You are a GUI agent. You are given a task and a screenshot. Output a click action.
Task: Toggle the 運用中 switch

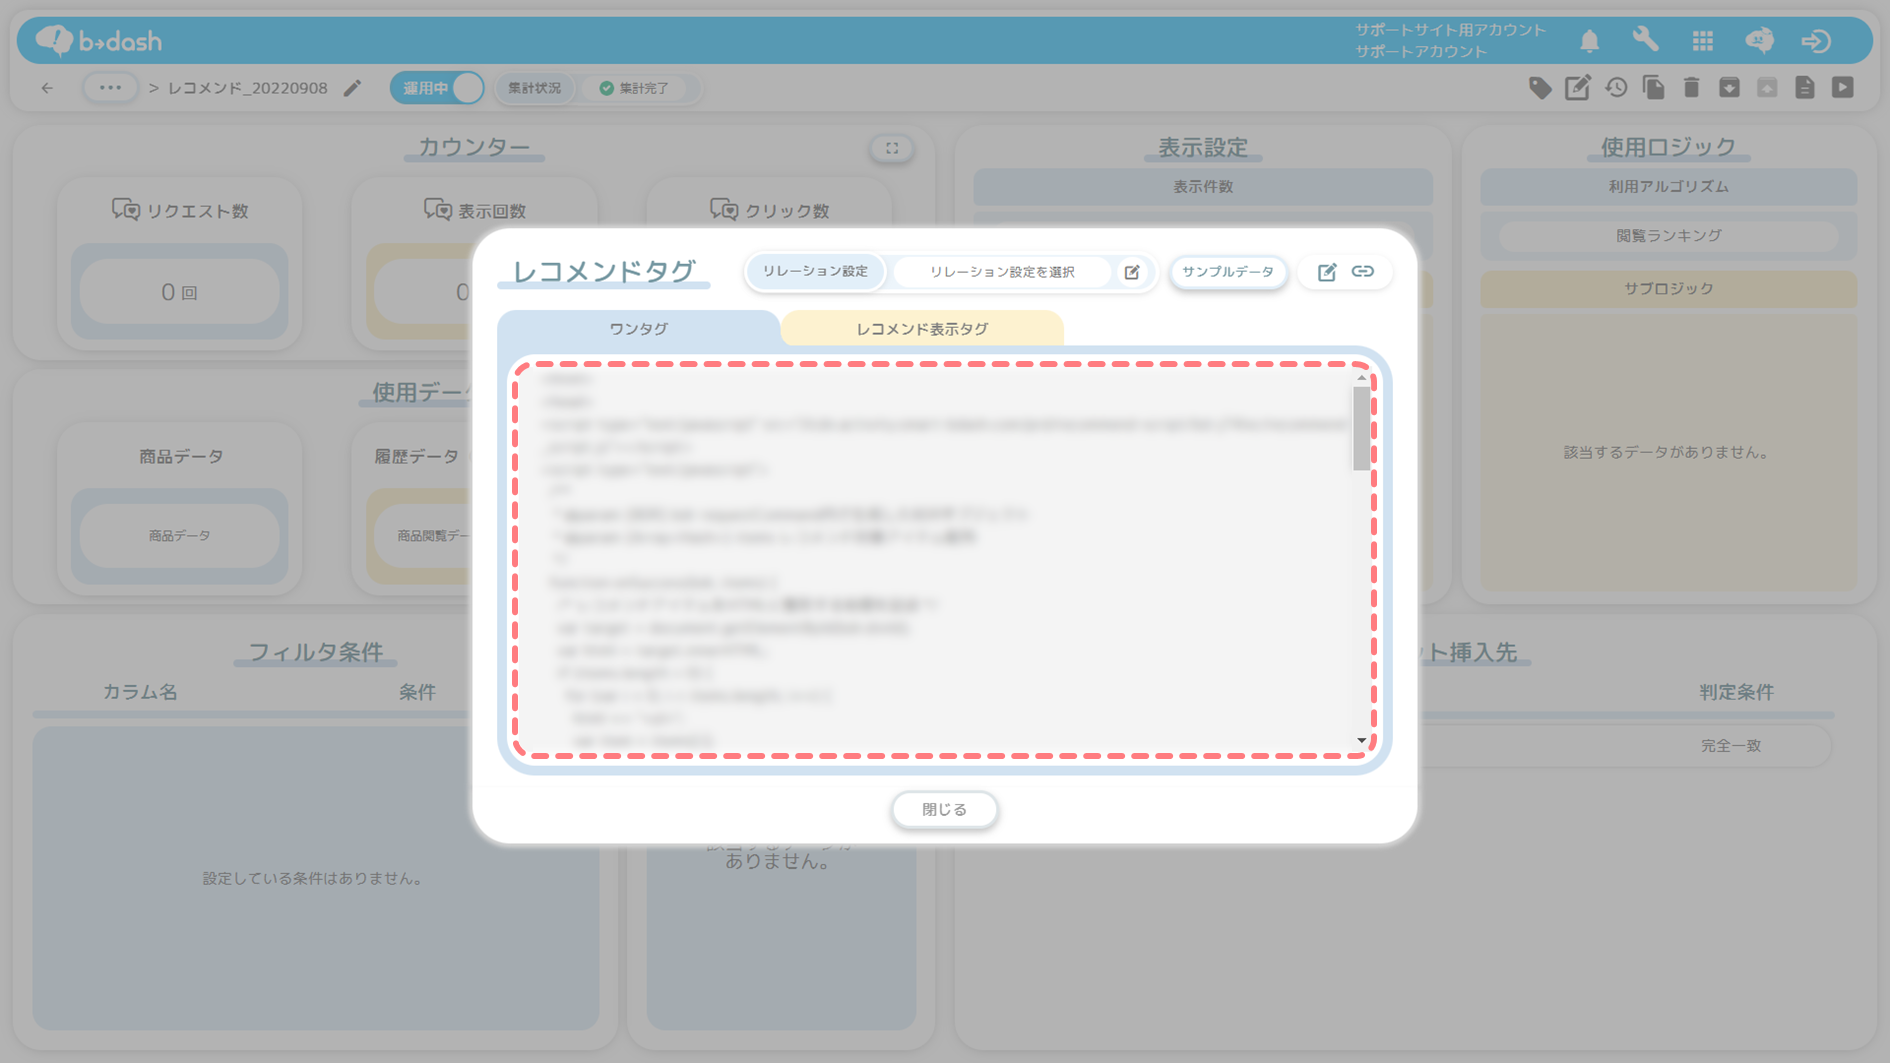[437, 88]
